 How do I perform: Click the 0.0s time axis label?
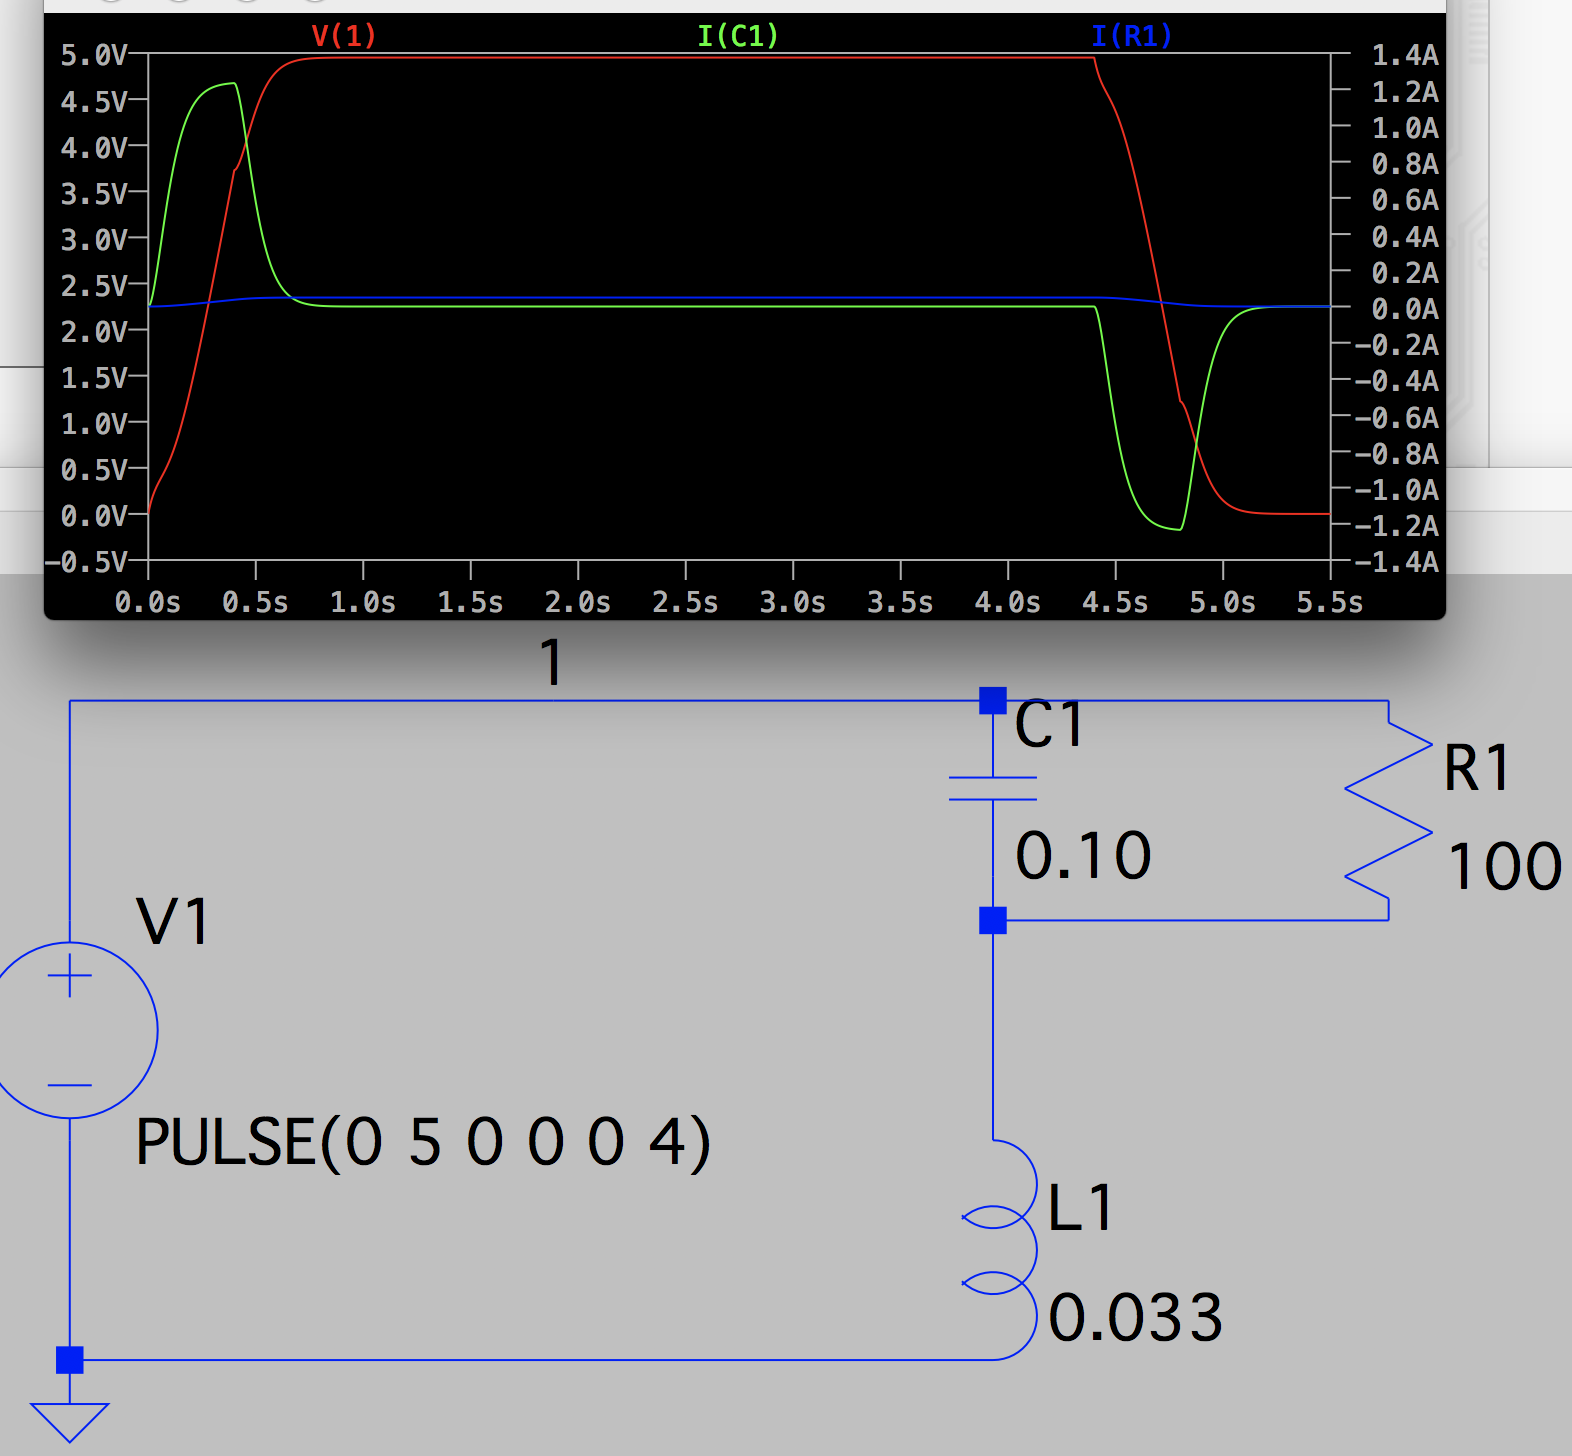148,602
